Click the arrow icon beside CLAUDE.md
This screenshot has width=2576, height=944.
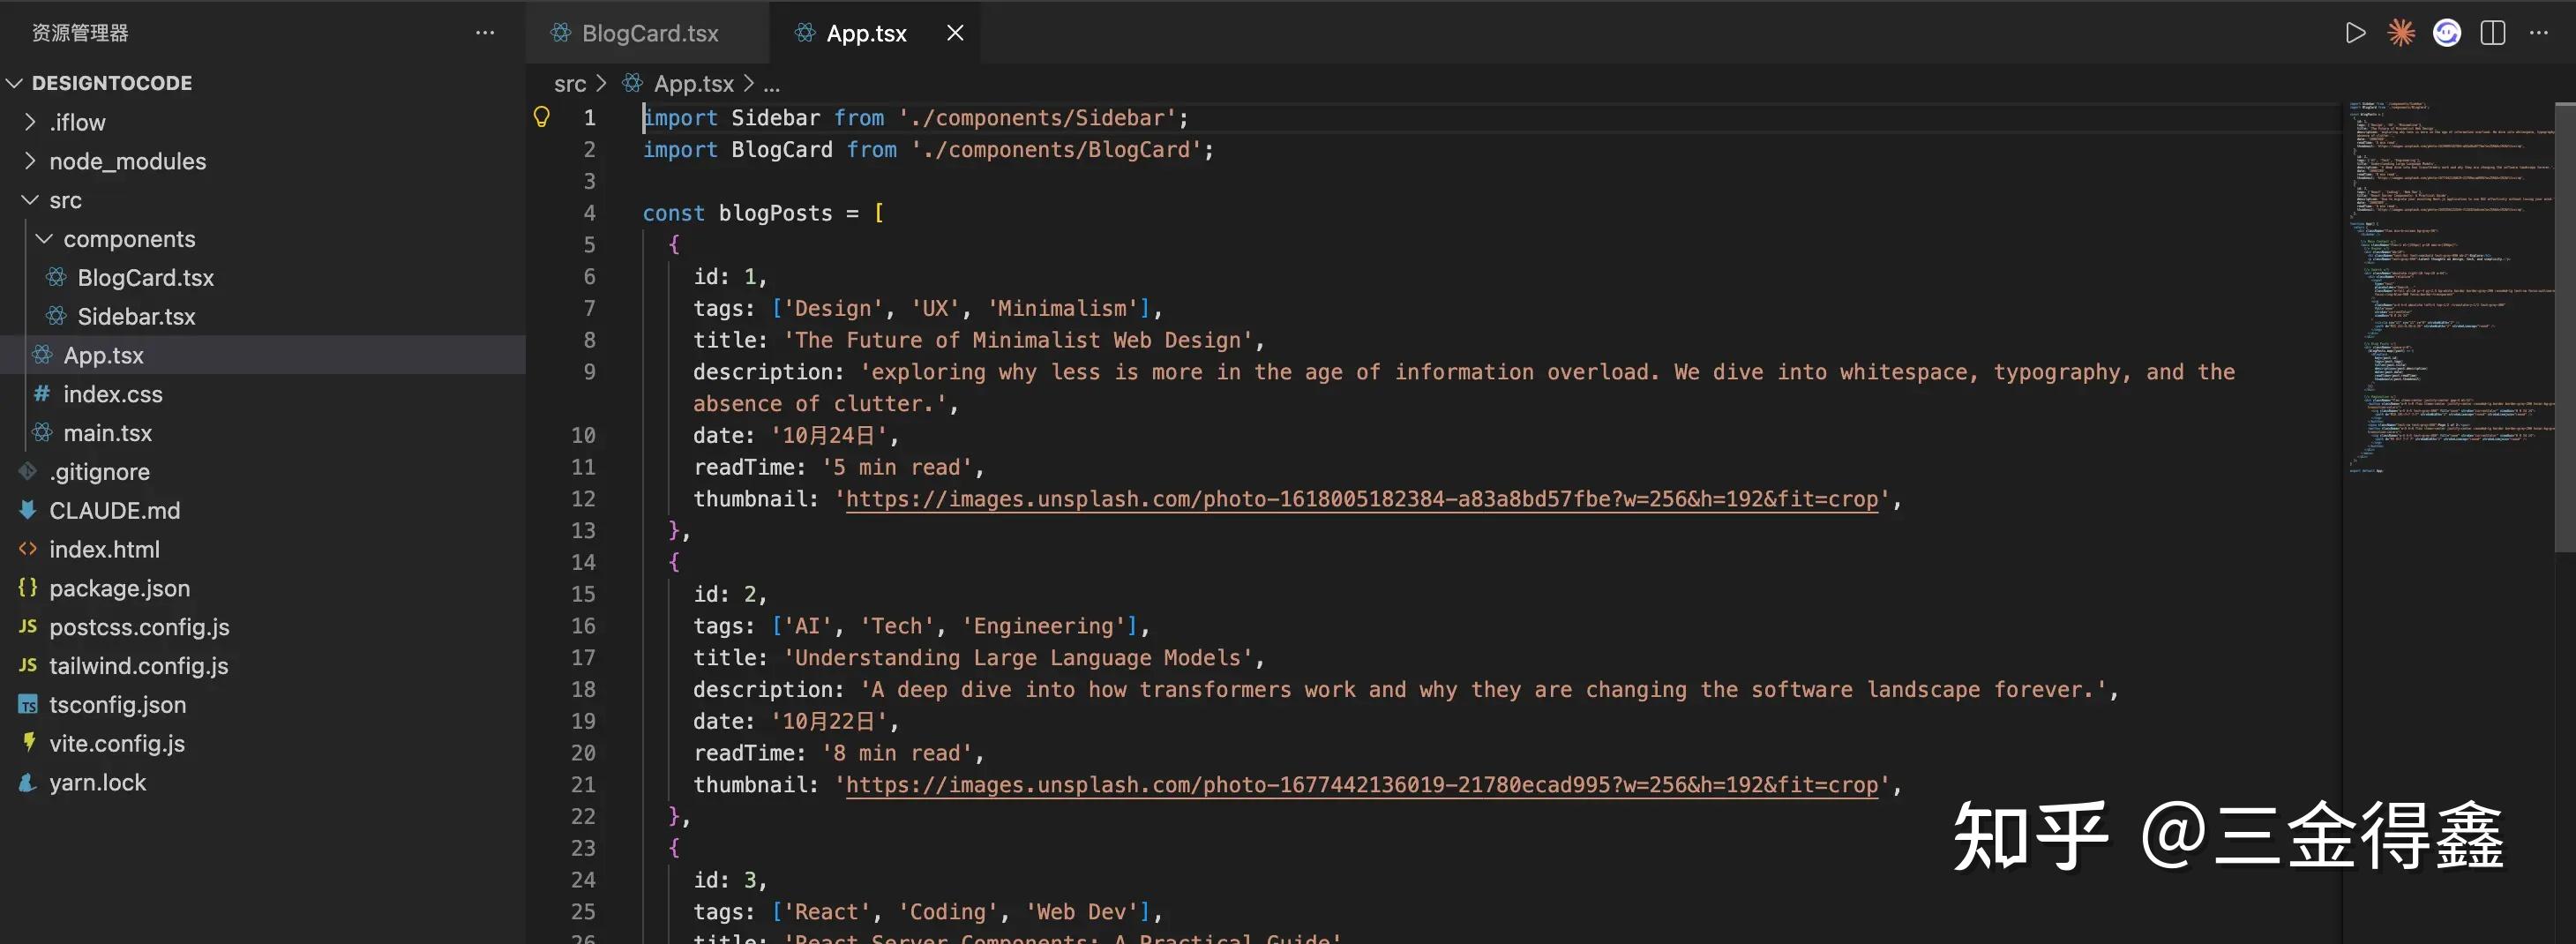coord(28,510)
